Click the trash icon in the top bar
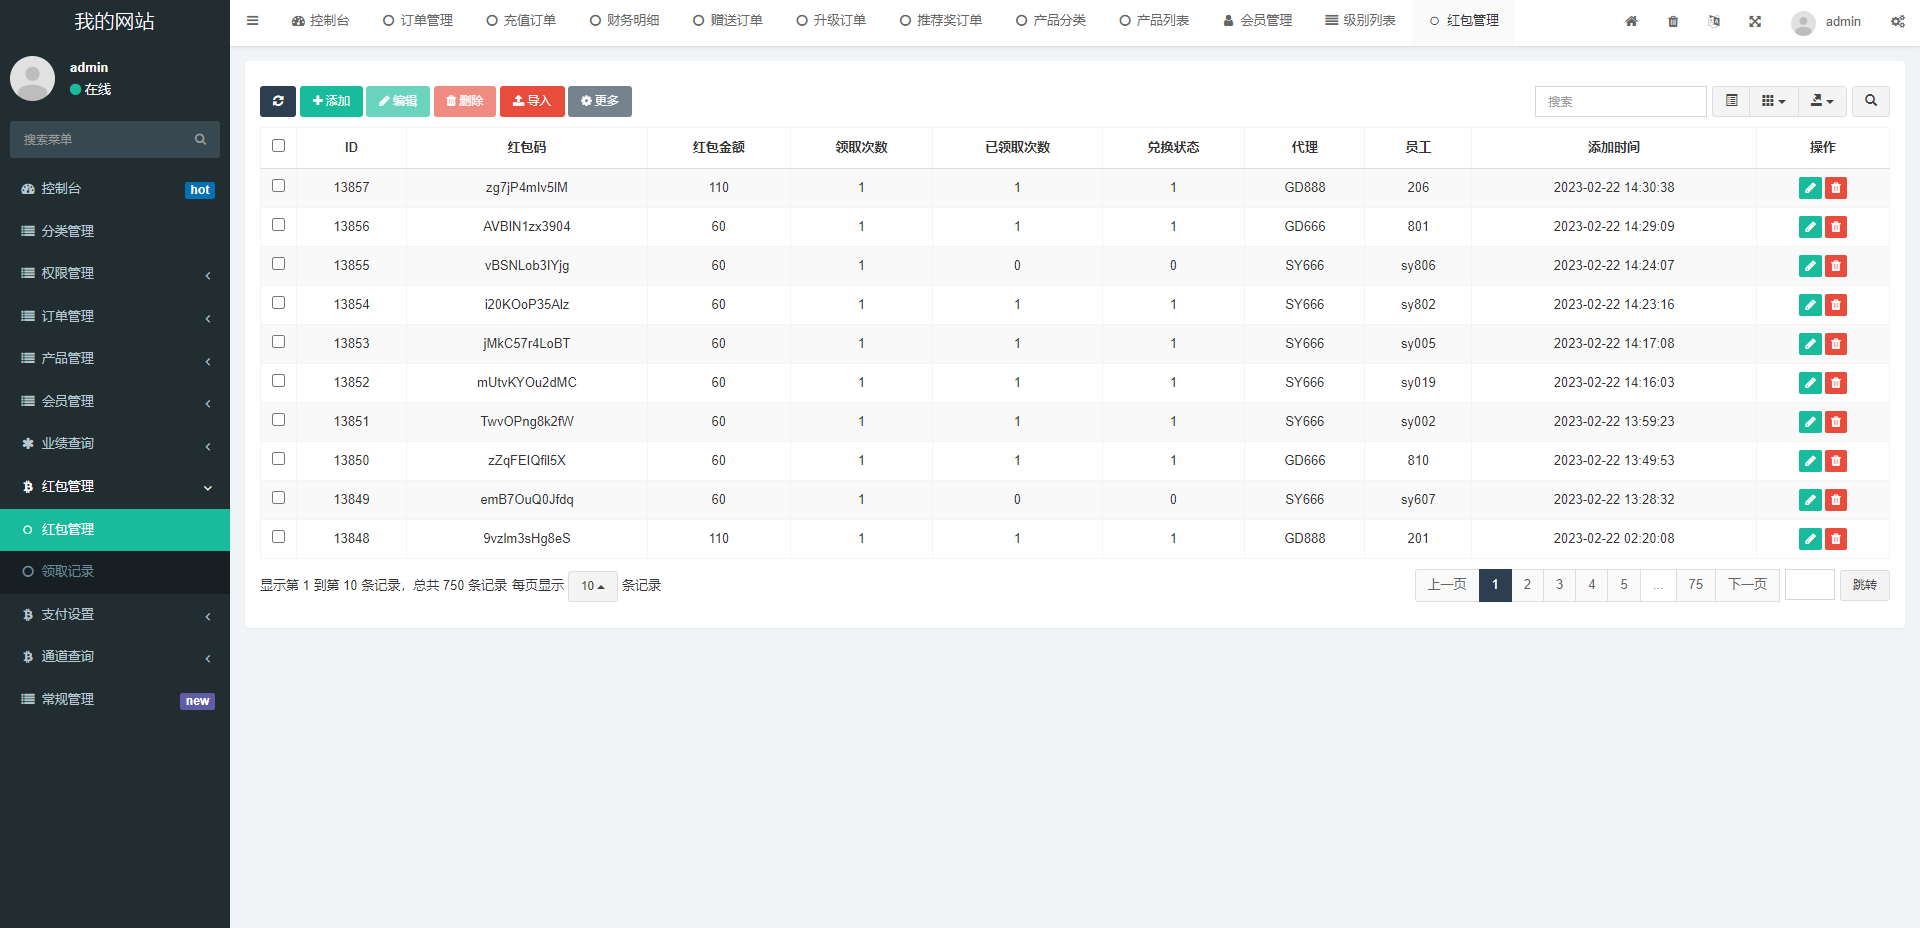1920x928 pixels. point(1673,21)
